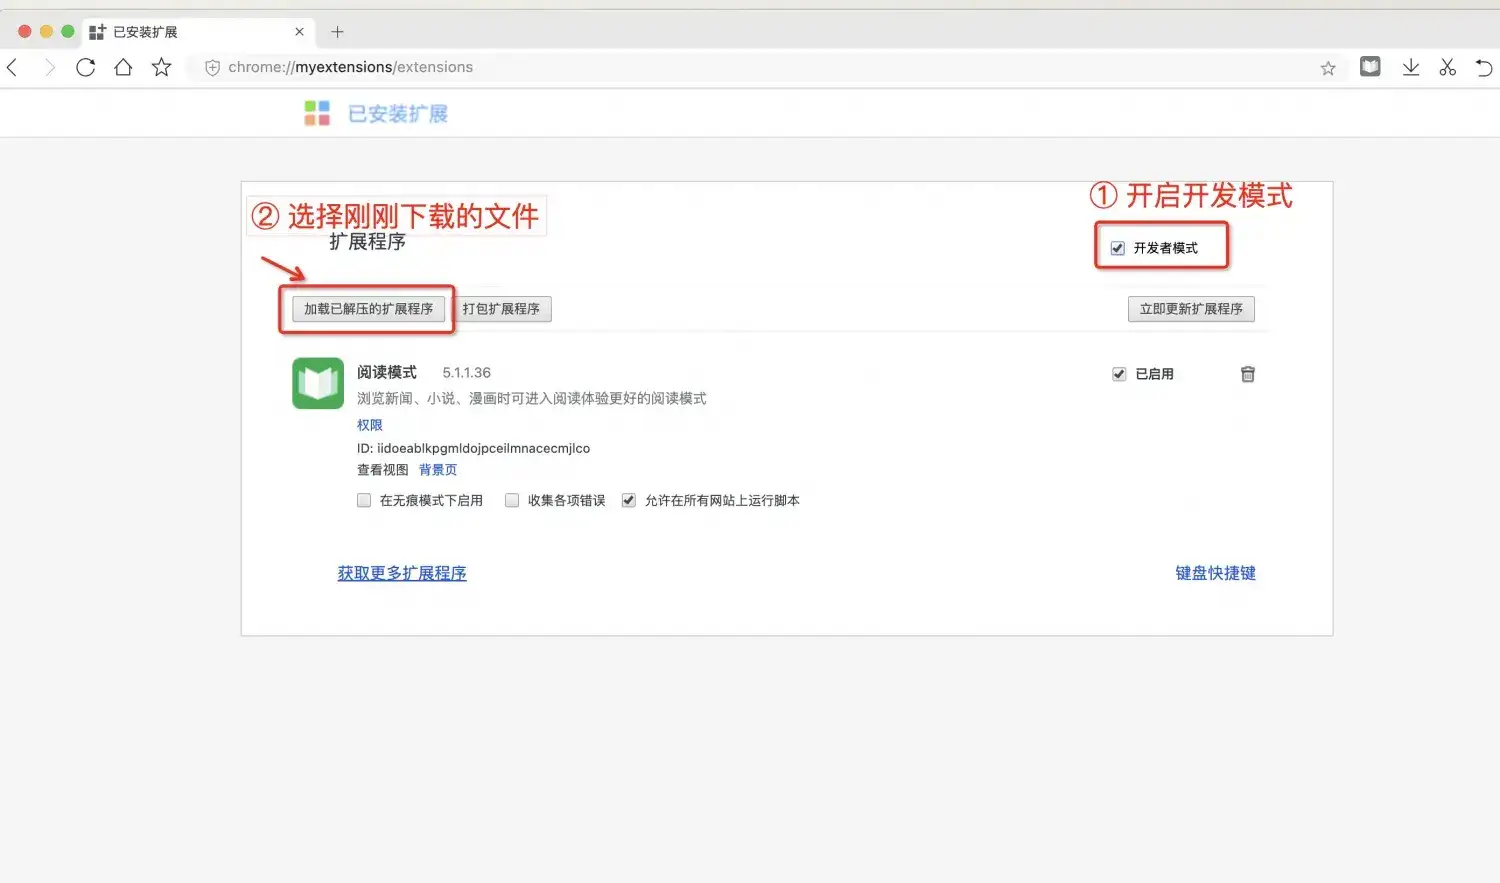Toggle 开发者模式 checkbox
This screenshot has height=883, width=1500.
(x=1118, y=248)
